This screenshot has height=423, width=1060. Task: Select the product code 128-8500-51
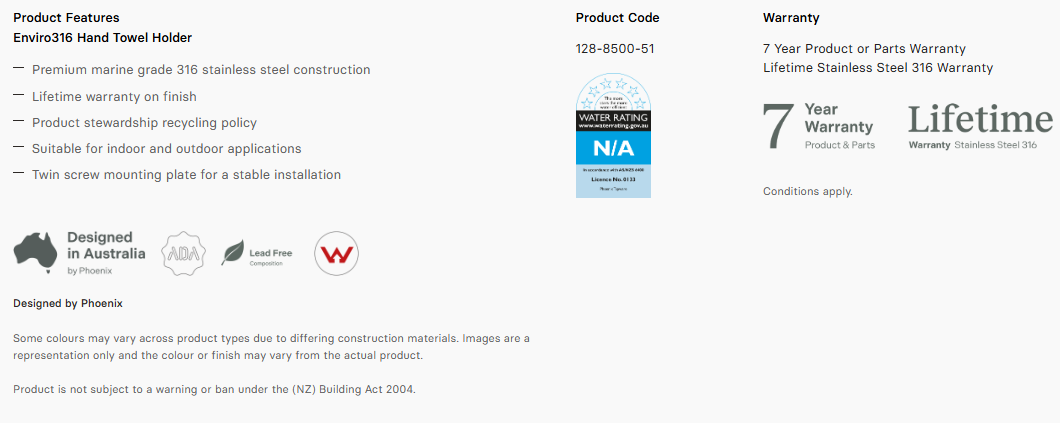pyautogui.click(x=615, y=48)
